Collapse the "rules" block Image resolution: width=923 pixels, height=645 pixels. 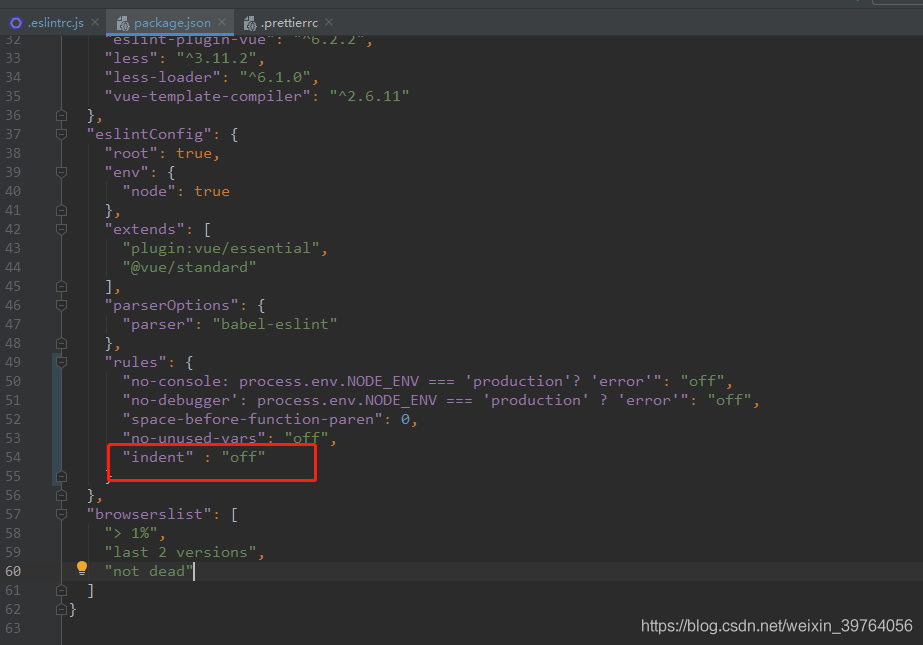62,362
